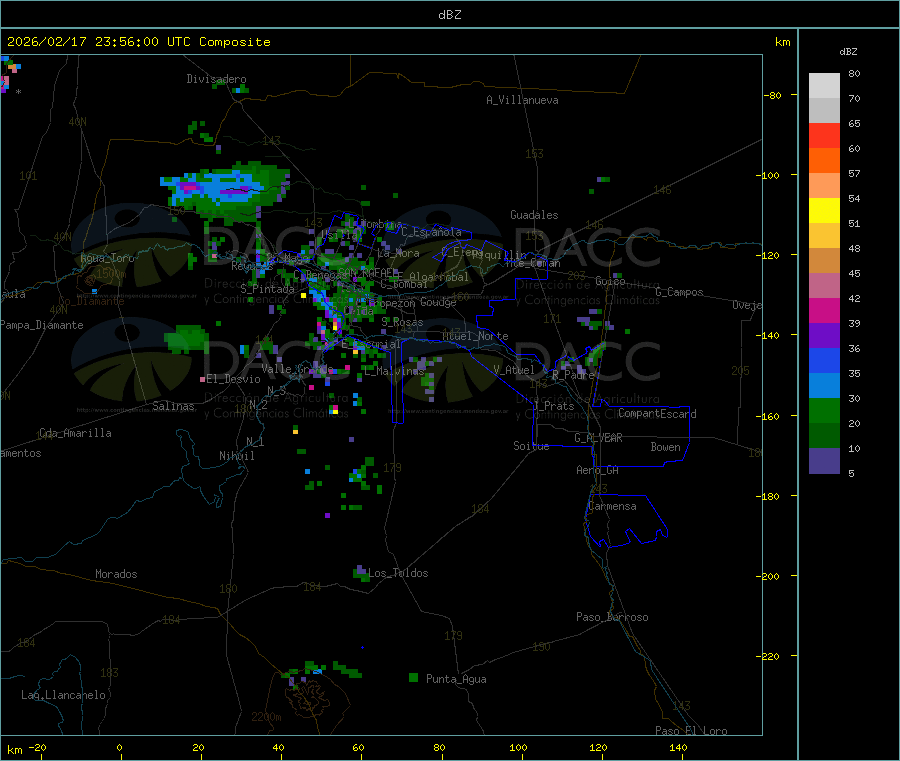Click the CompartEscard label

pos(658,413)
